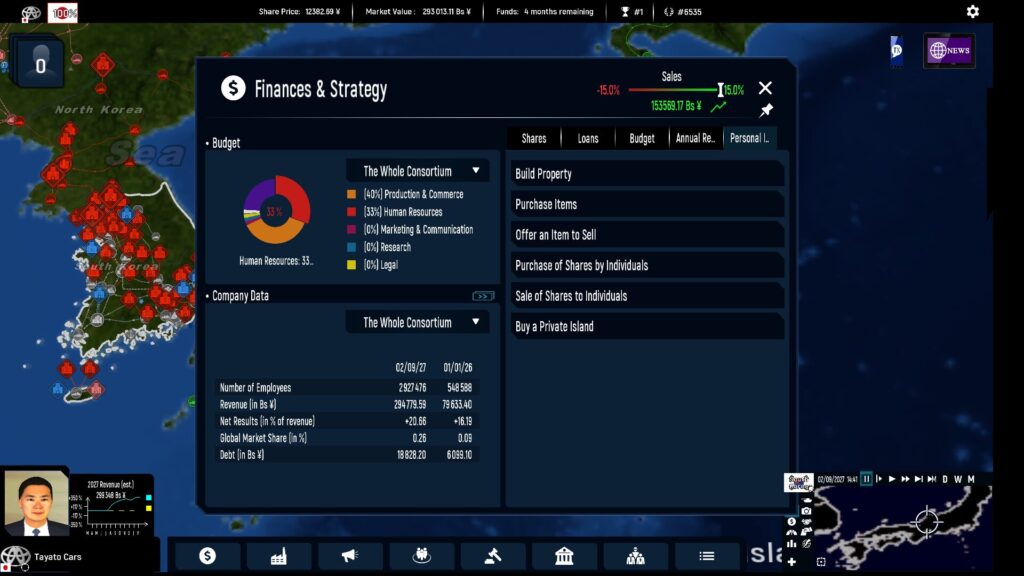Click the megaphone marketing icon
Image resolution: width=1024 pixels, height=576 pixels.
350,556
